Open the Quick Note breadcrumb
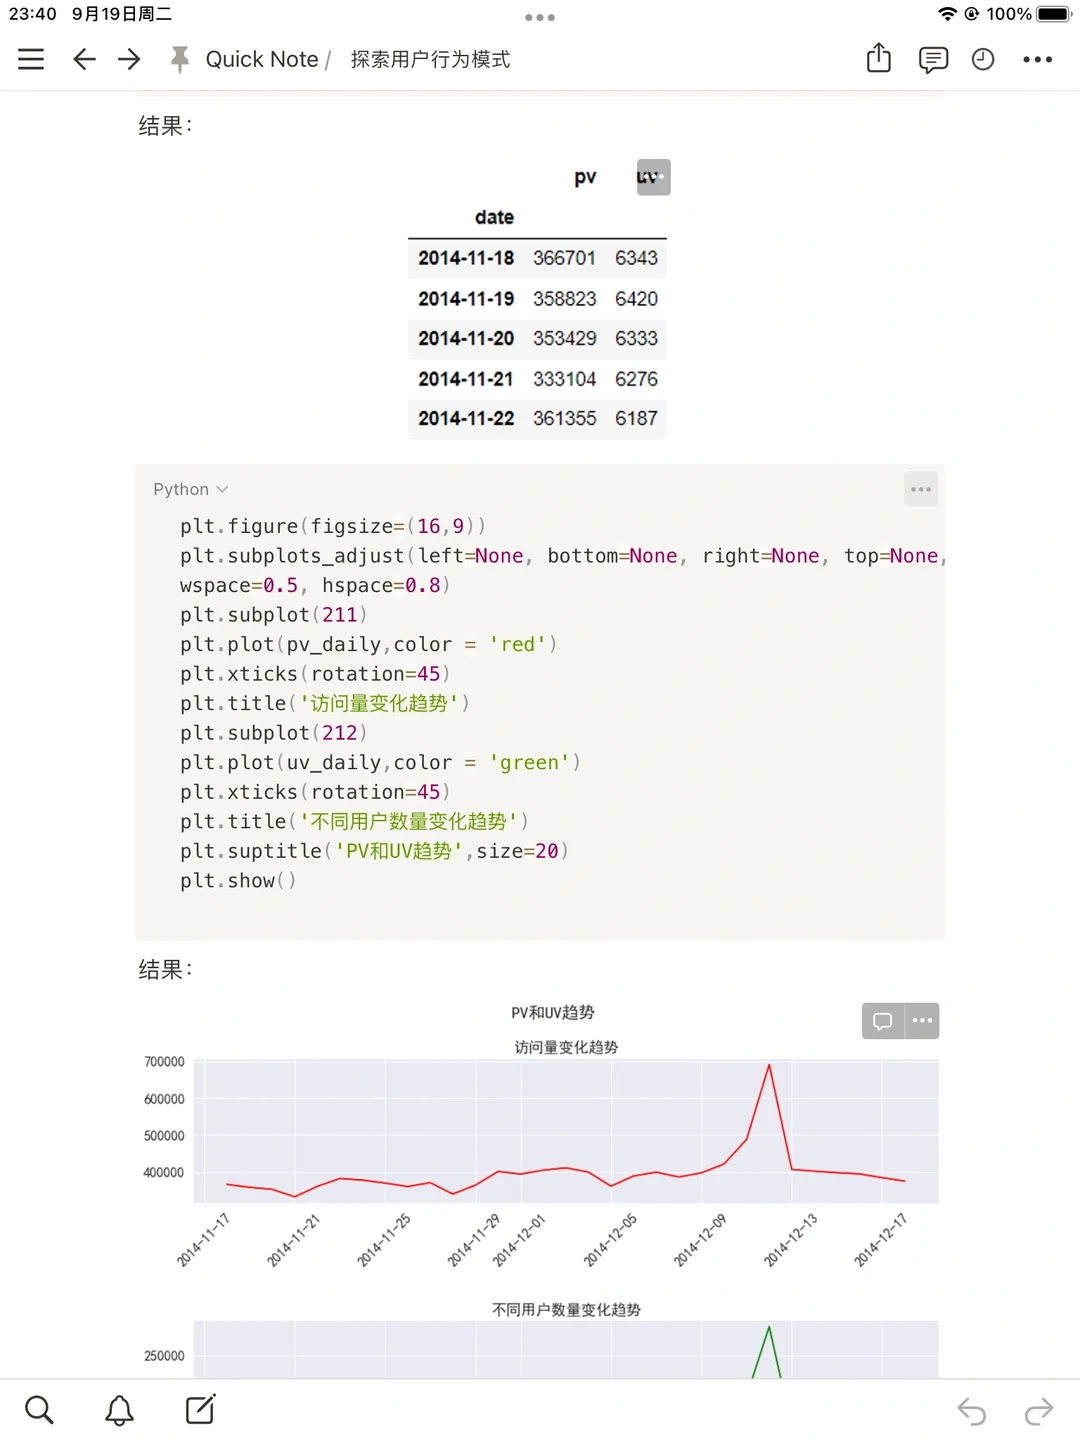 tap(262, 59)
